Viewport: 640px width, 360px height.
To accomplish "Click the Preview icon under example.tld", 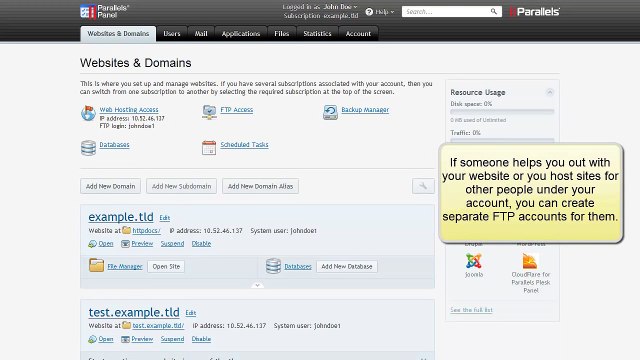I will [x=125, y=244].
